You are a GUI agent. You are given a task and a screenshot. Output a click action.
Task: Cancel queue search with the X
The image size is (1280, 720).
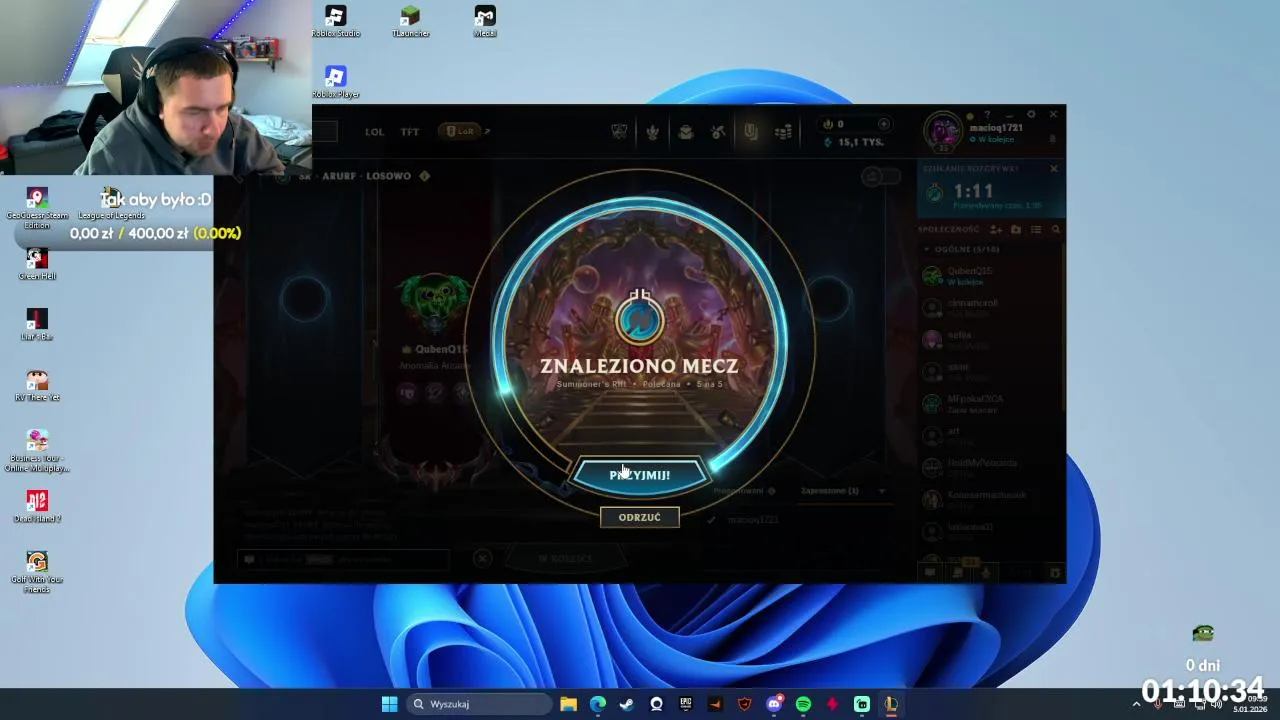coord(1053,168)
